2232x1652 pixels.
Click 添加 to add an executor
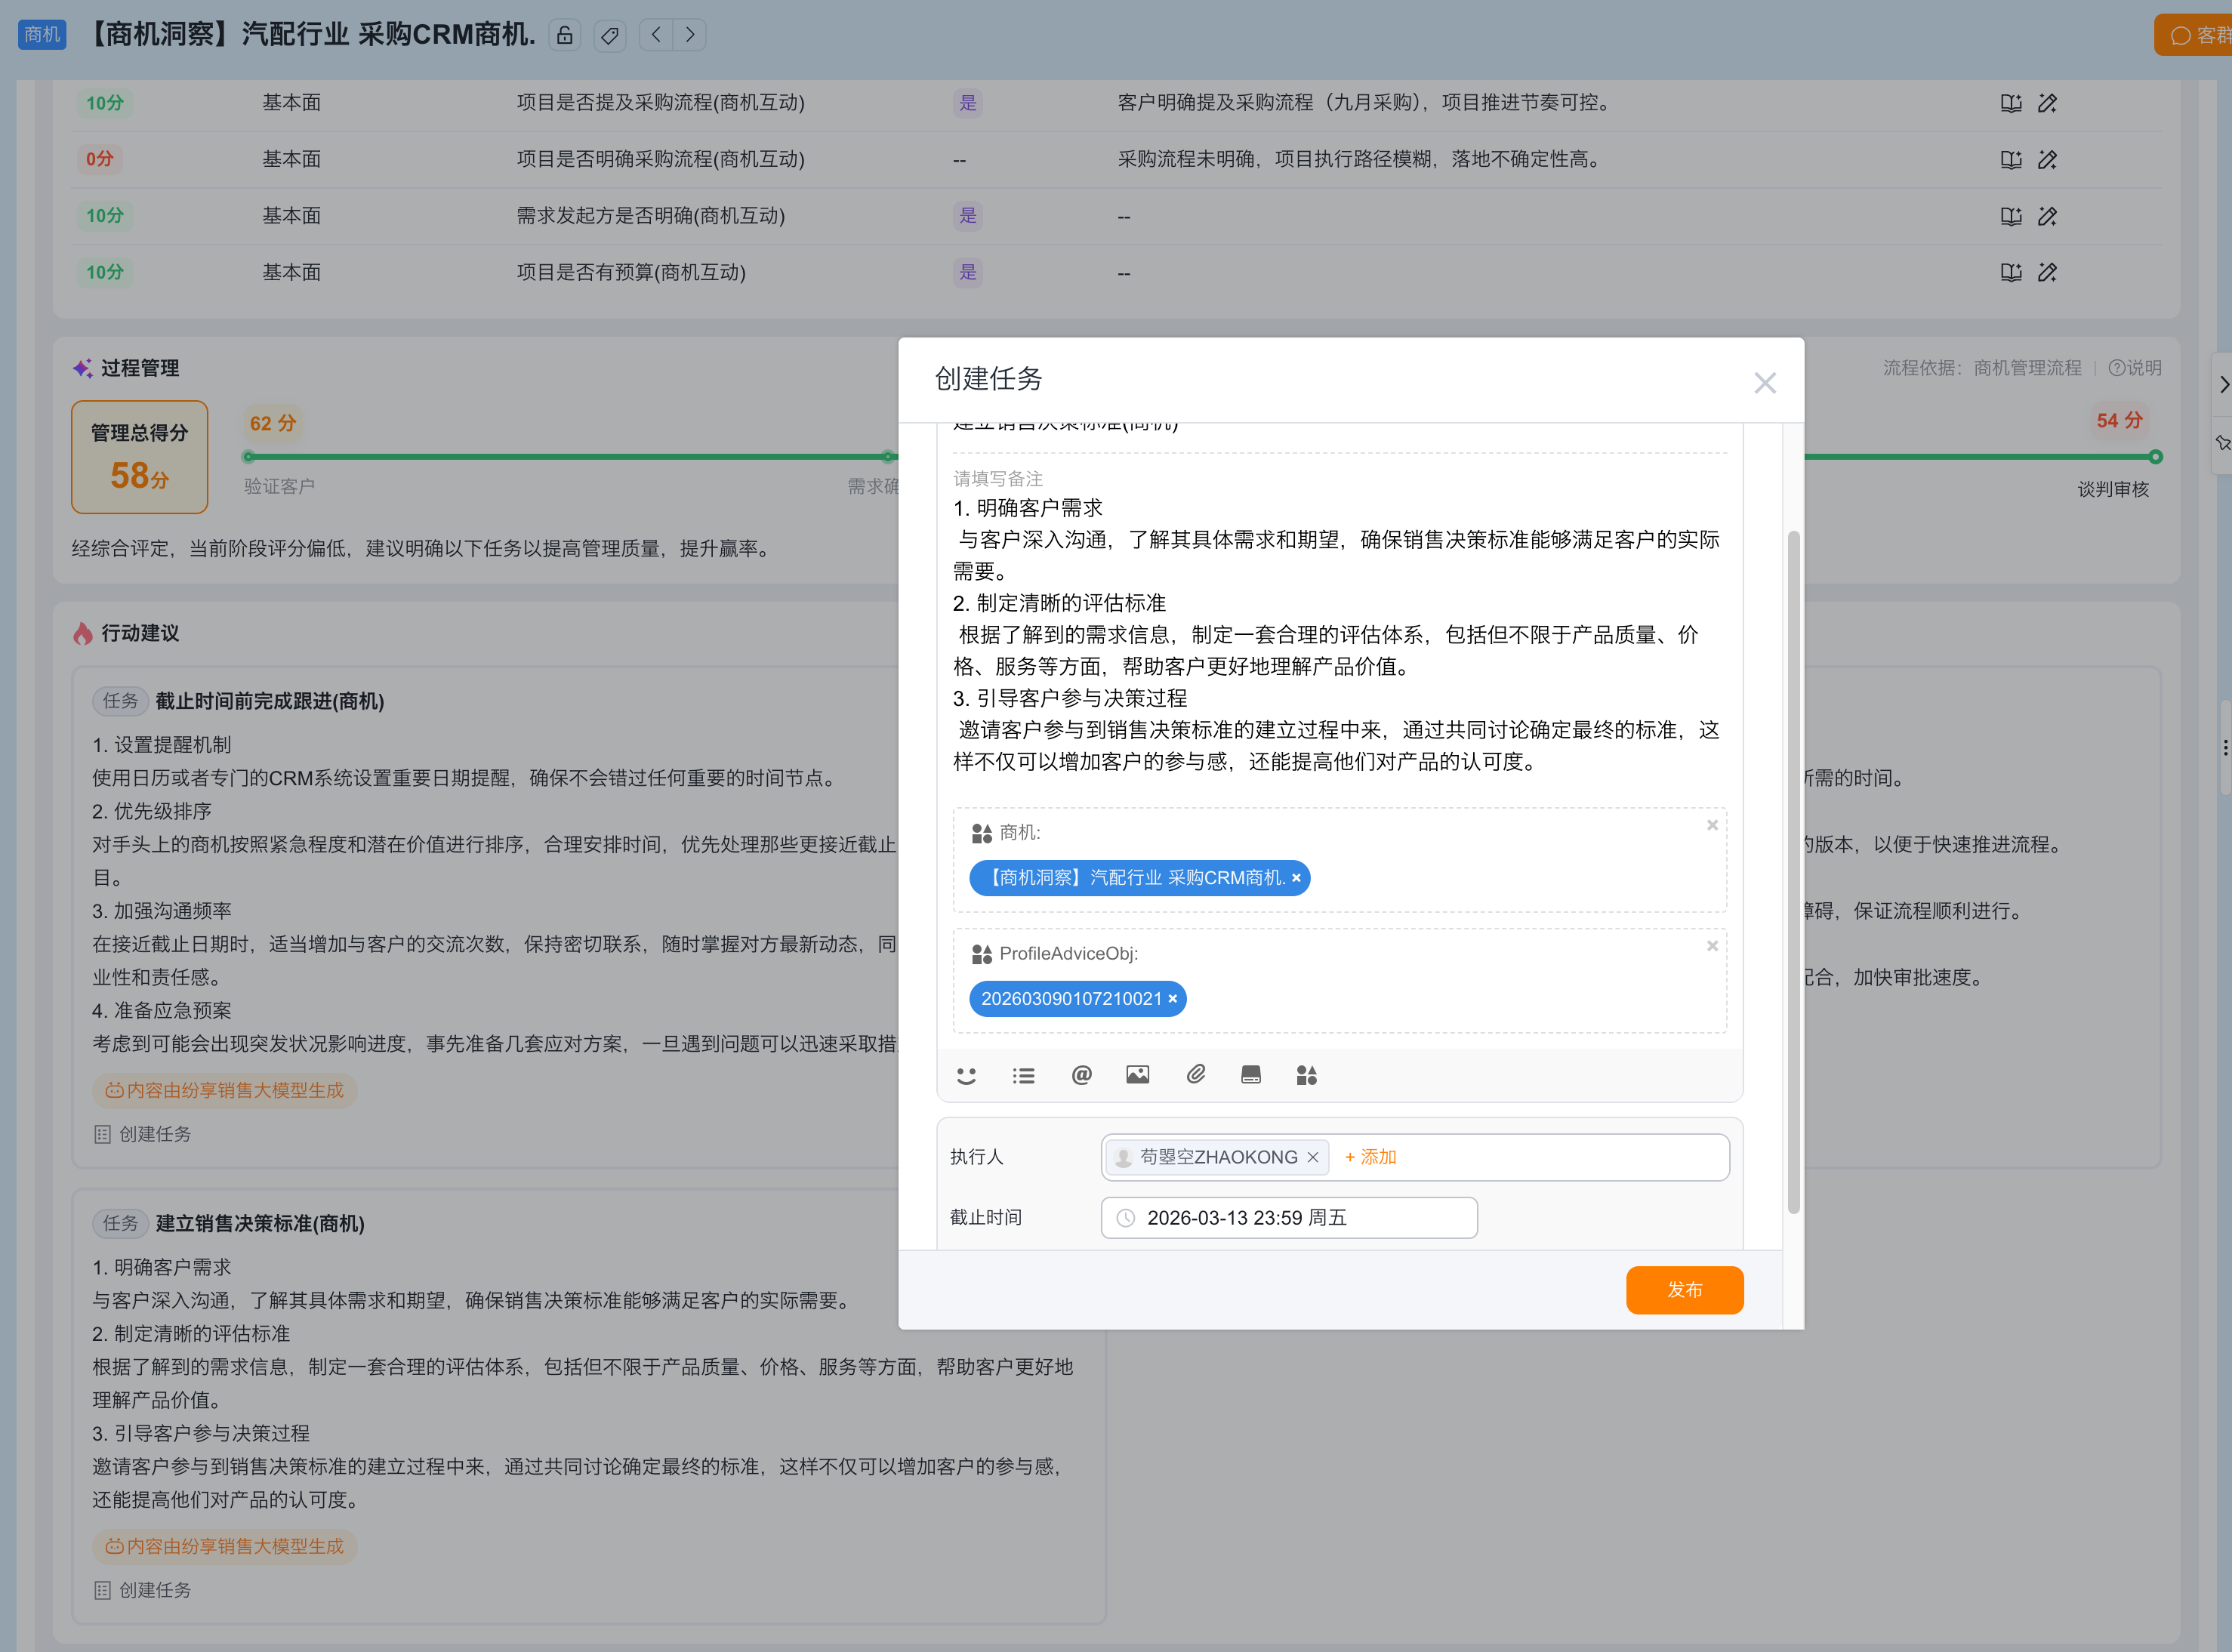click(x=1371, y=1157)
